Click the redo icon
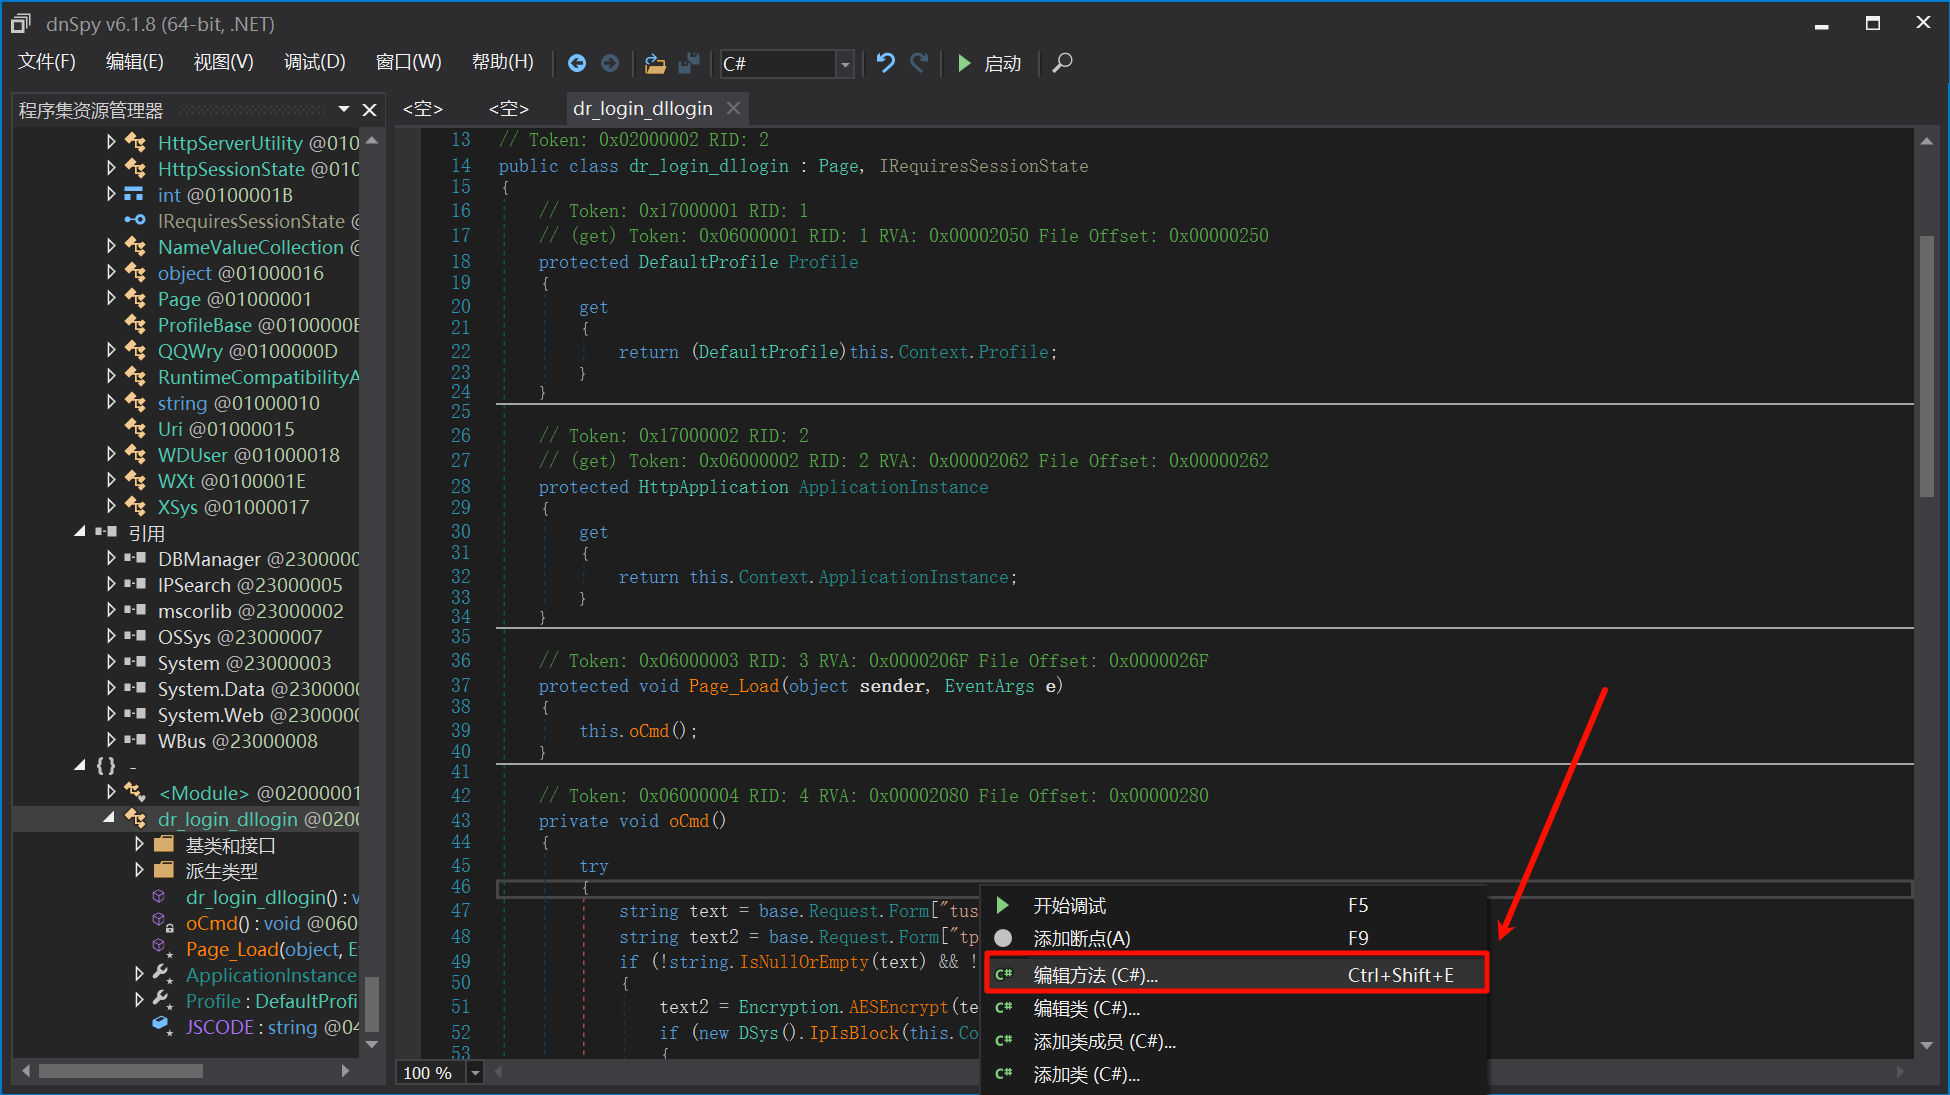1950x1095 pixels. 919,63
